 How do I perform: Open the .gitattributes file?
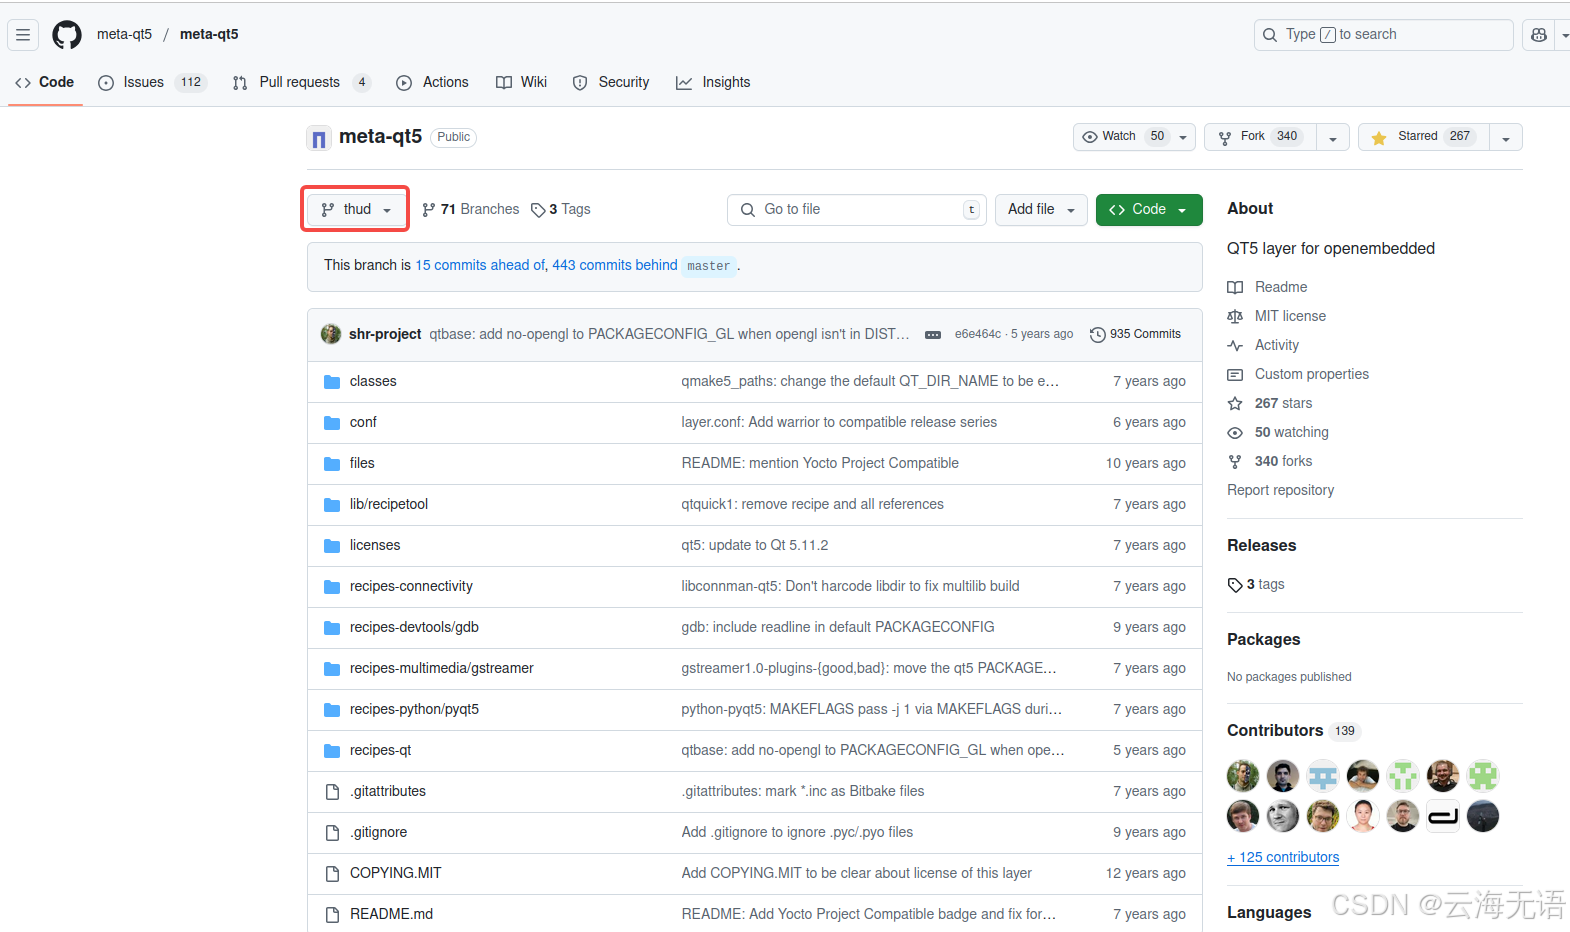tap(388, 791)
